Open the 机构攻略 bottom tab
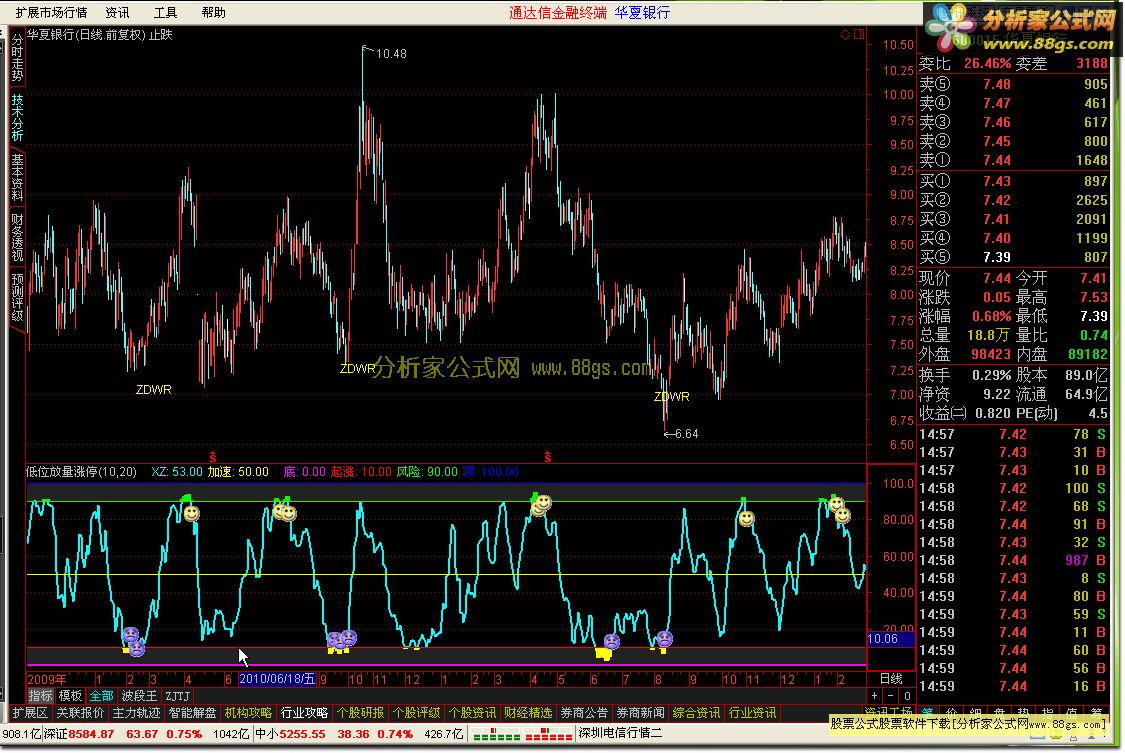The width and height of the screenshot is (1125, 753). tap(248, 713)
